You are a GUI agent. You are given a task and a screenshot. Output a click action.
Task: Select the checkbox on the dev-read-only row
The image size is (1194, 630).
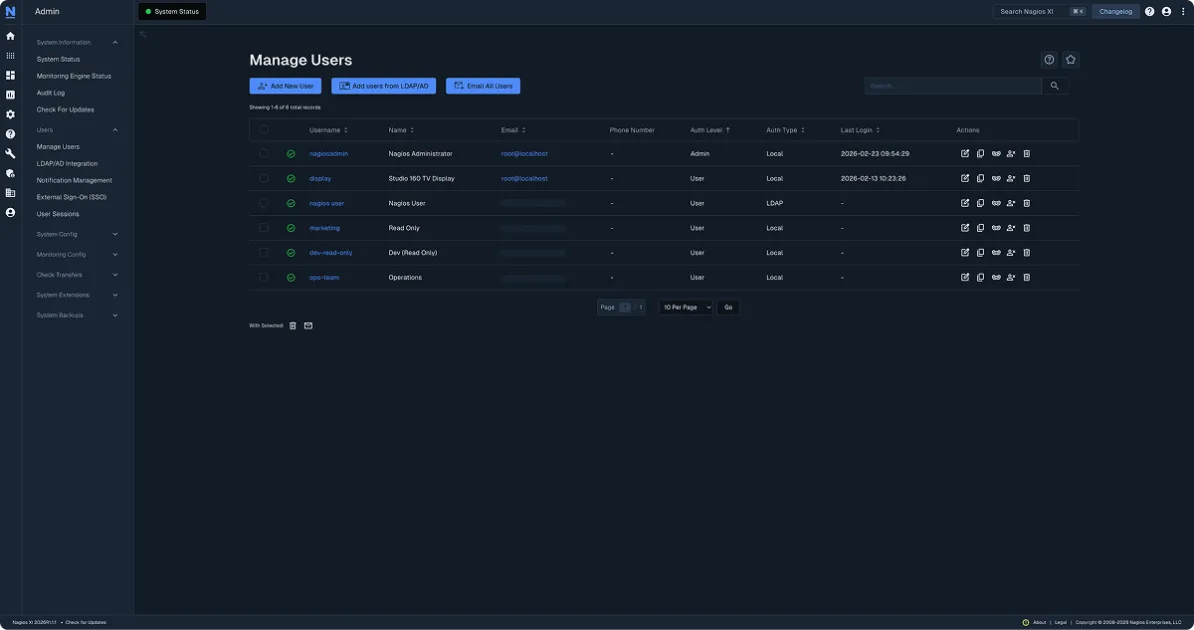click(x=261, y=251)
